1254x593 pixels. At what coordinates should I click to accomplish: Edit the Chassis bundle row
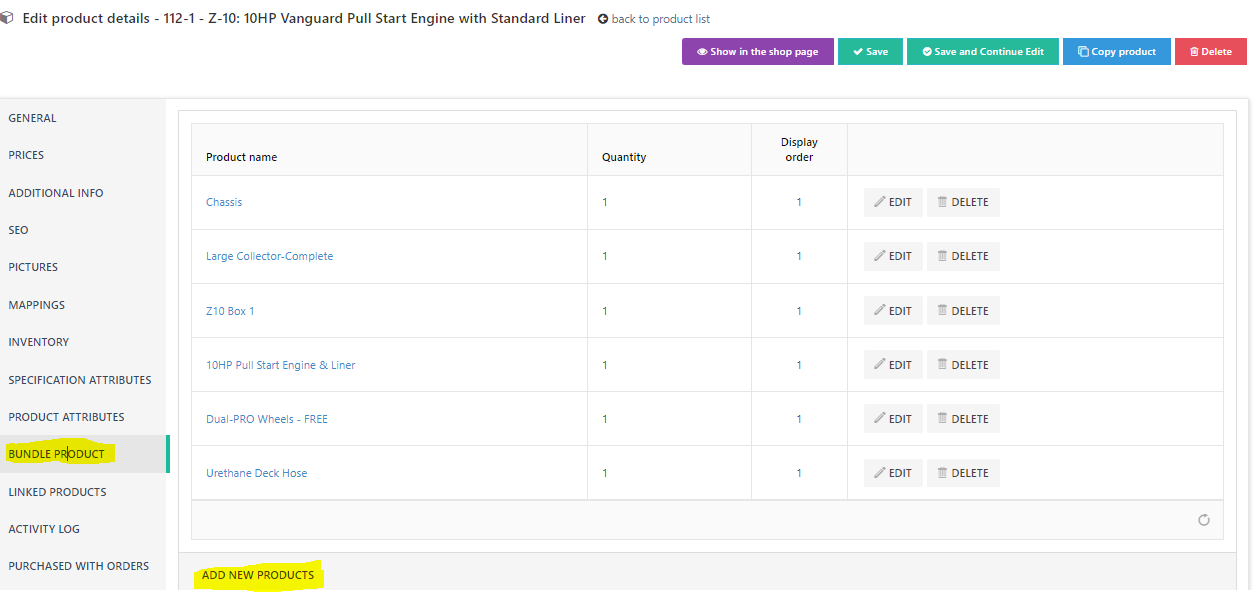click(893, 202)
